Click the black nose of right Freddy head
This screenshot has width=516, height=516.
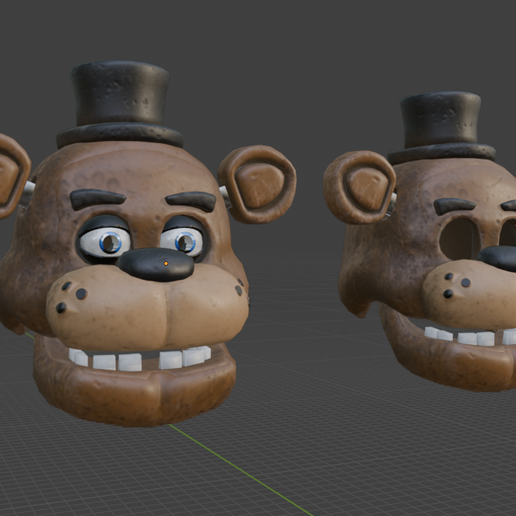pyautogui.click(x=498, y=258)
